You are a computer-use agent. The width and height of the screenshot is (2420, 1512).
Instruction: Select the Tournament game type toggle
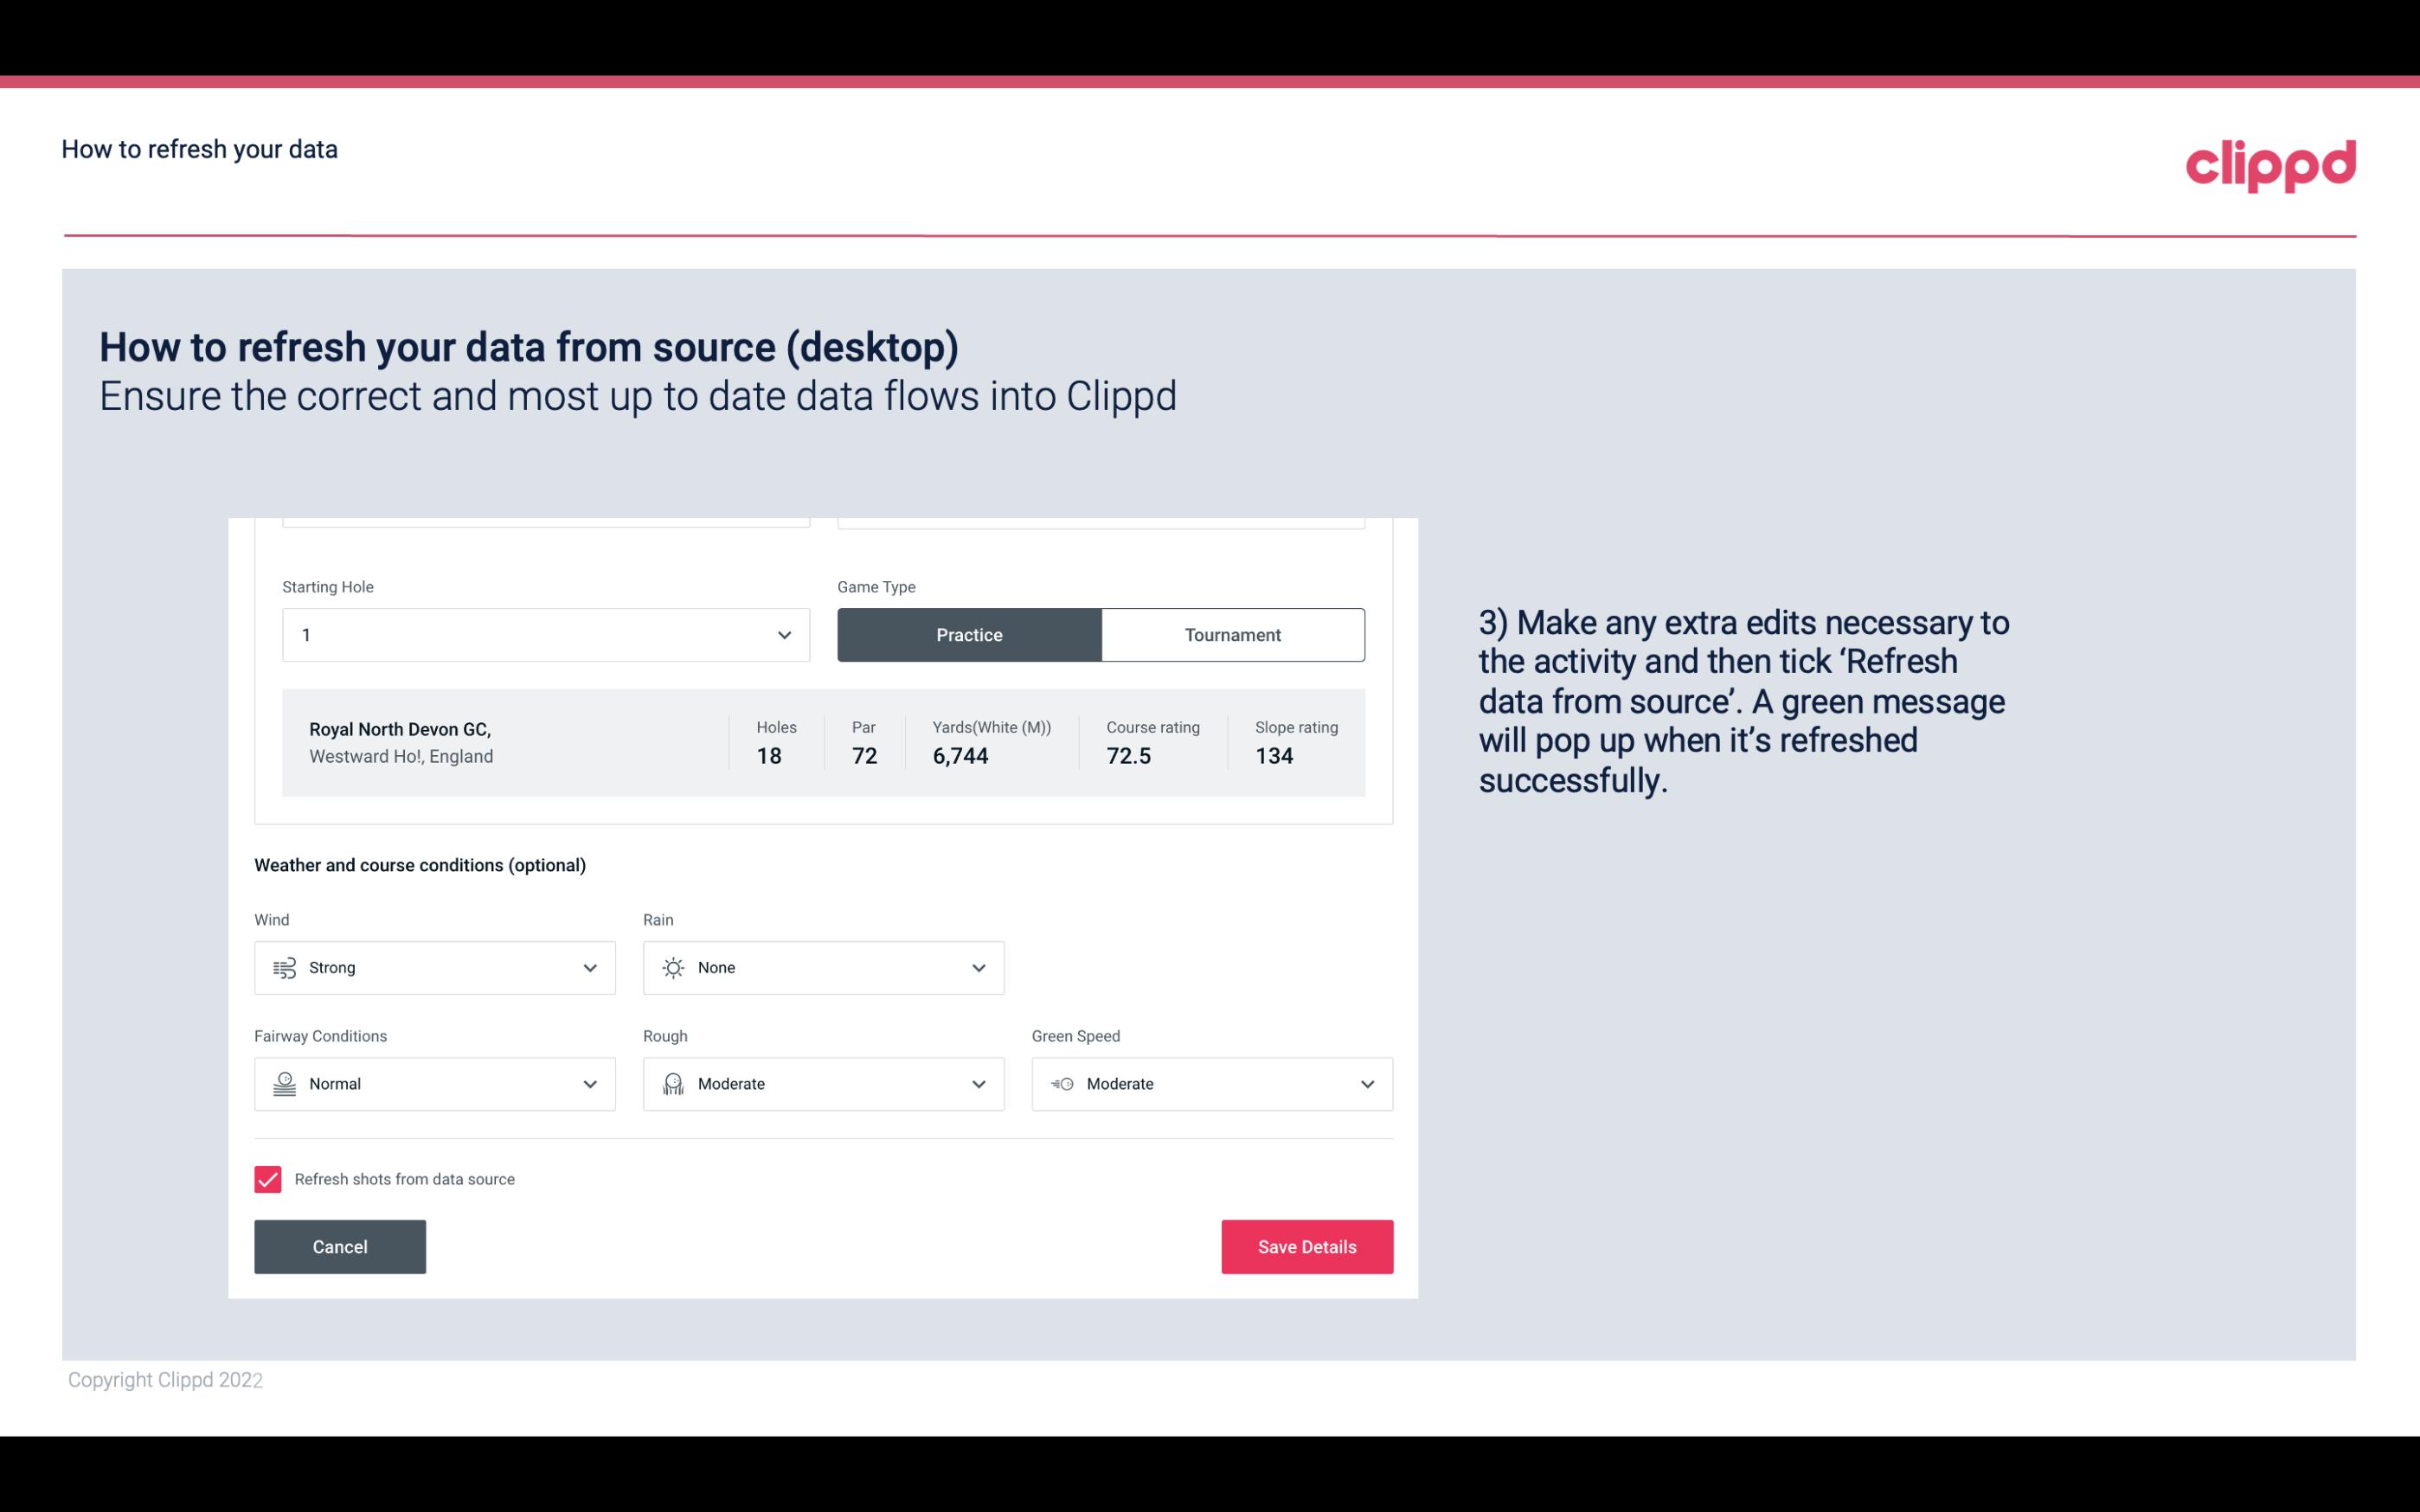point(1234,634)
